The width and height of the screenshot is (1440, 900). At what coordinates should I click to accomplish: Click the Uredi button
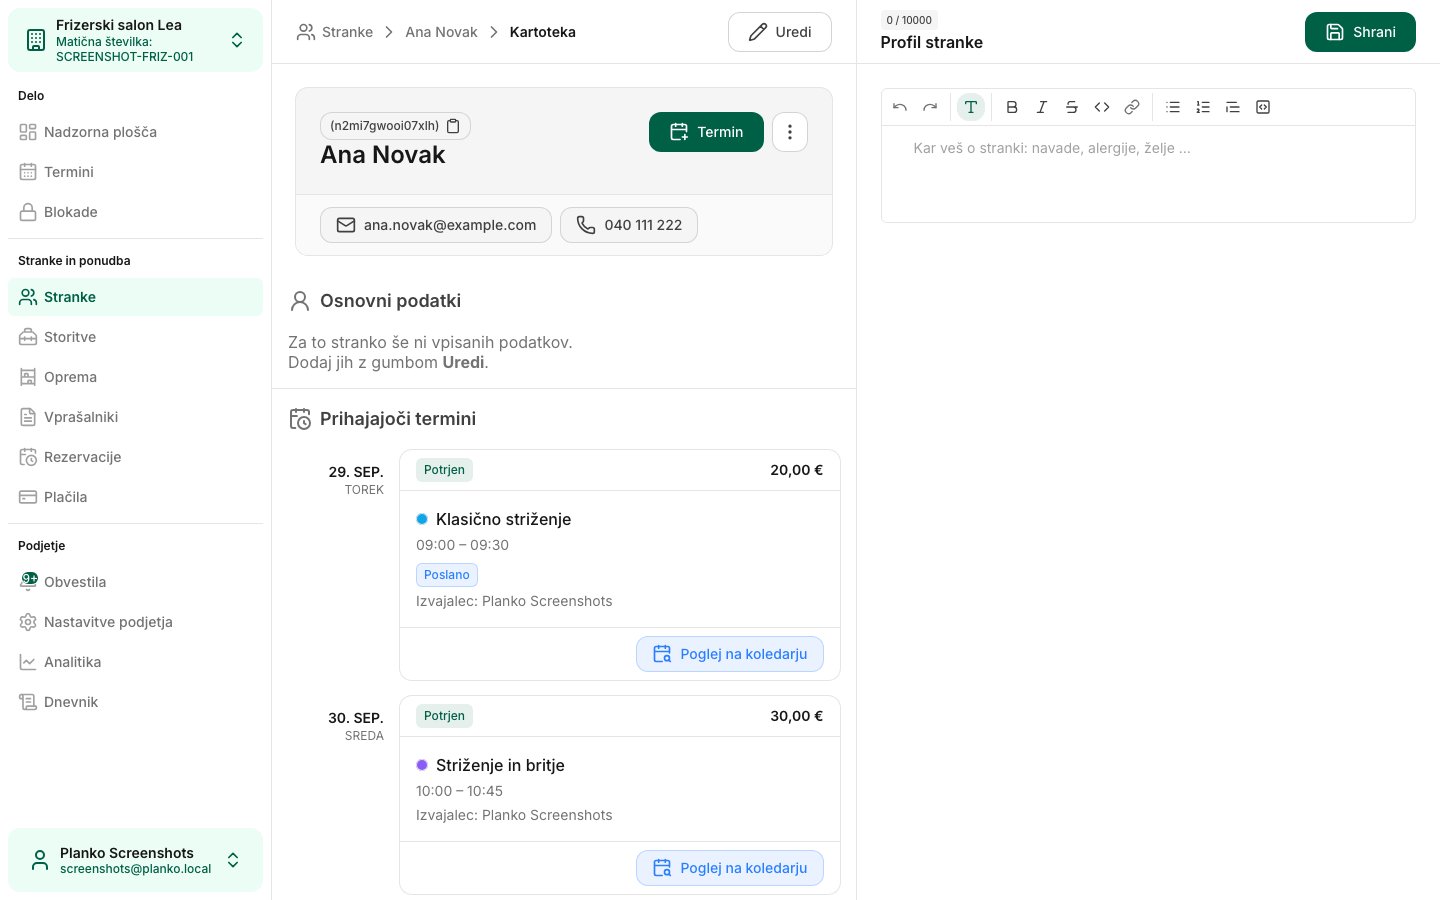pos(780,32)
